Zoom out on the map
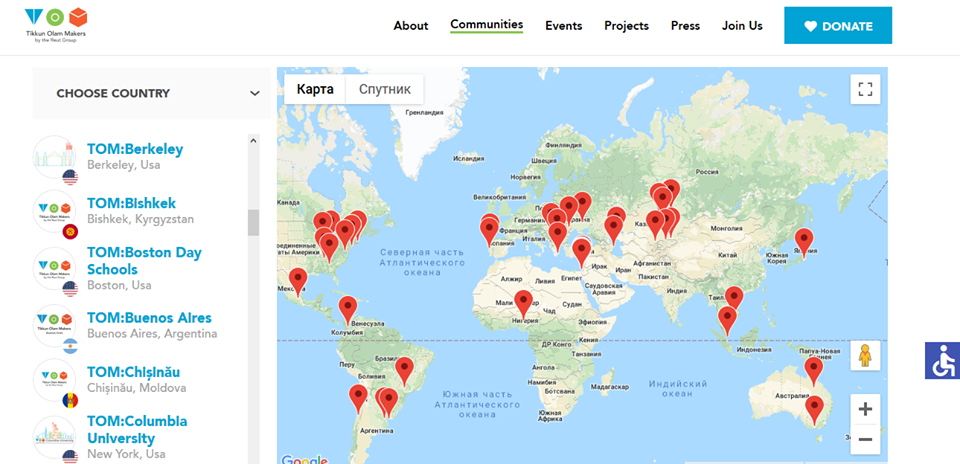This screenshot has height=464, width=960. coord(865,439)
